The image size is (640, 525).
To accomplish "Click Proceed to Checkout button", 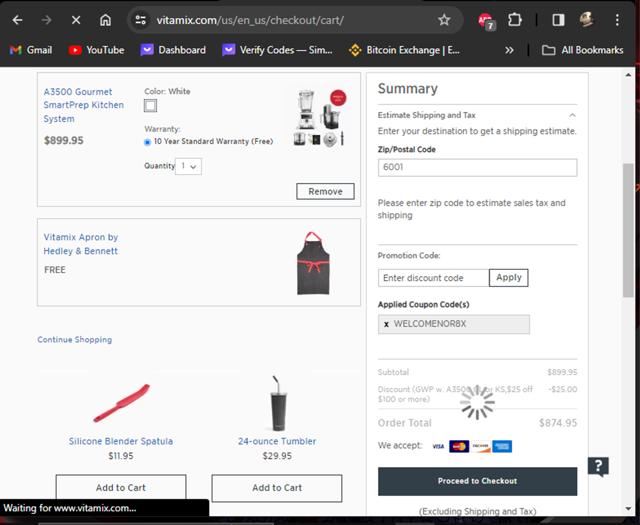I will 478,481.
